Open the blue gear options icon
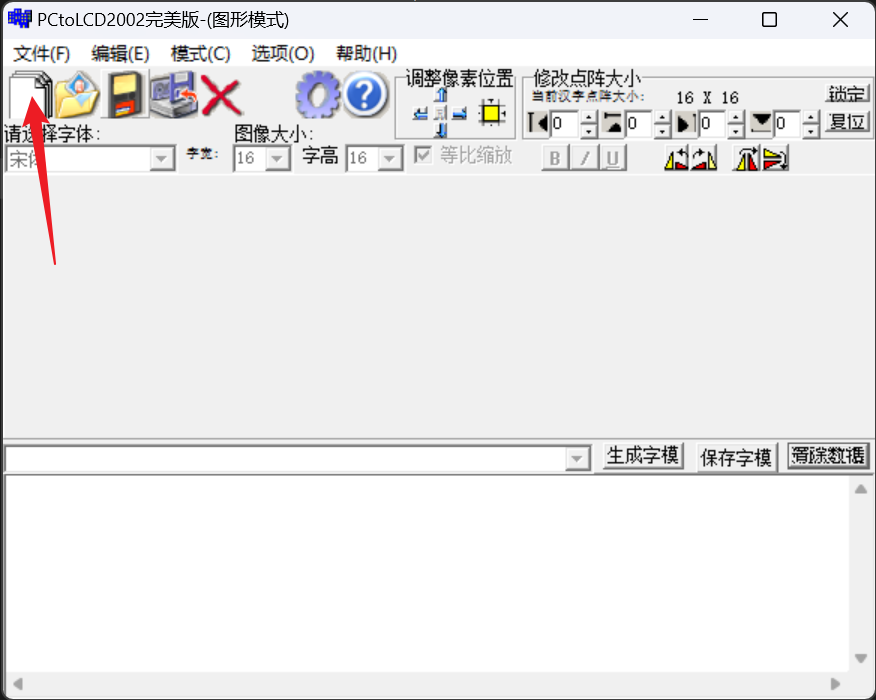The width and height of the screenshot is (876, 700). coord(318,95)
